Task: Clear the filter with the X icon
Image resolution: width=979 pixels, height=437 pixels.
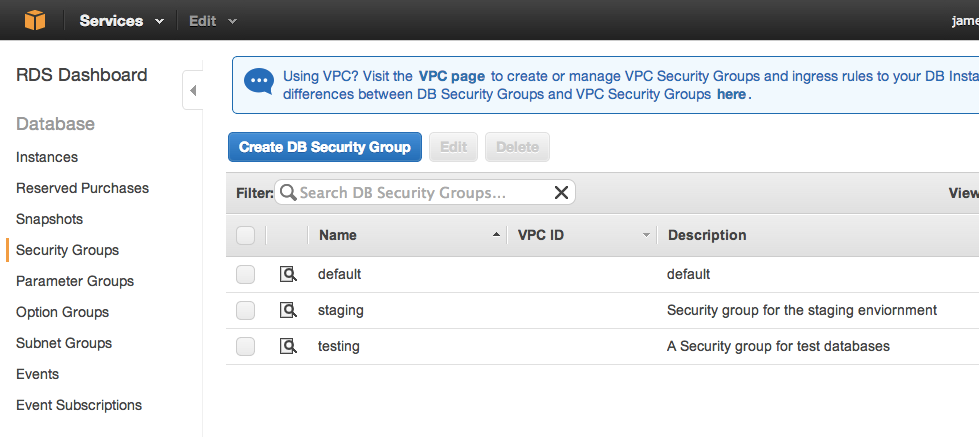Action: pyautogui.click(x=561, y=192)
